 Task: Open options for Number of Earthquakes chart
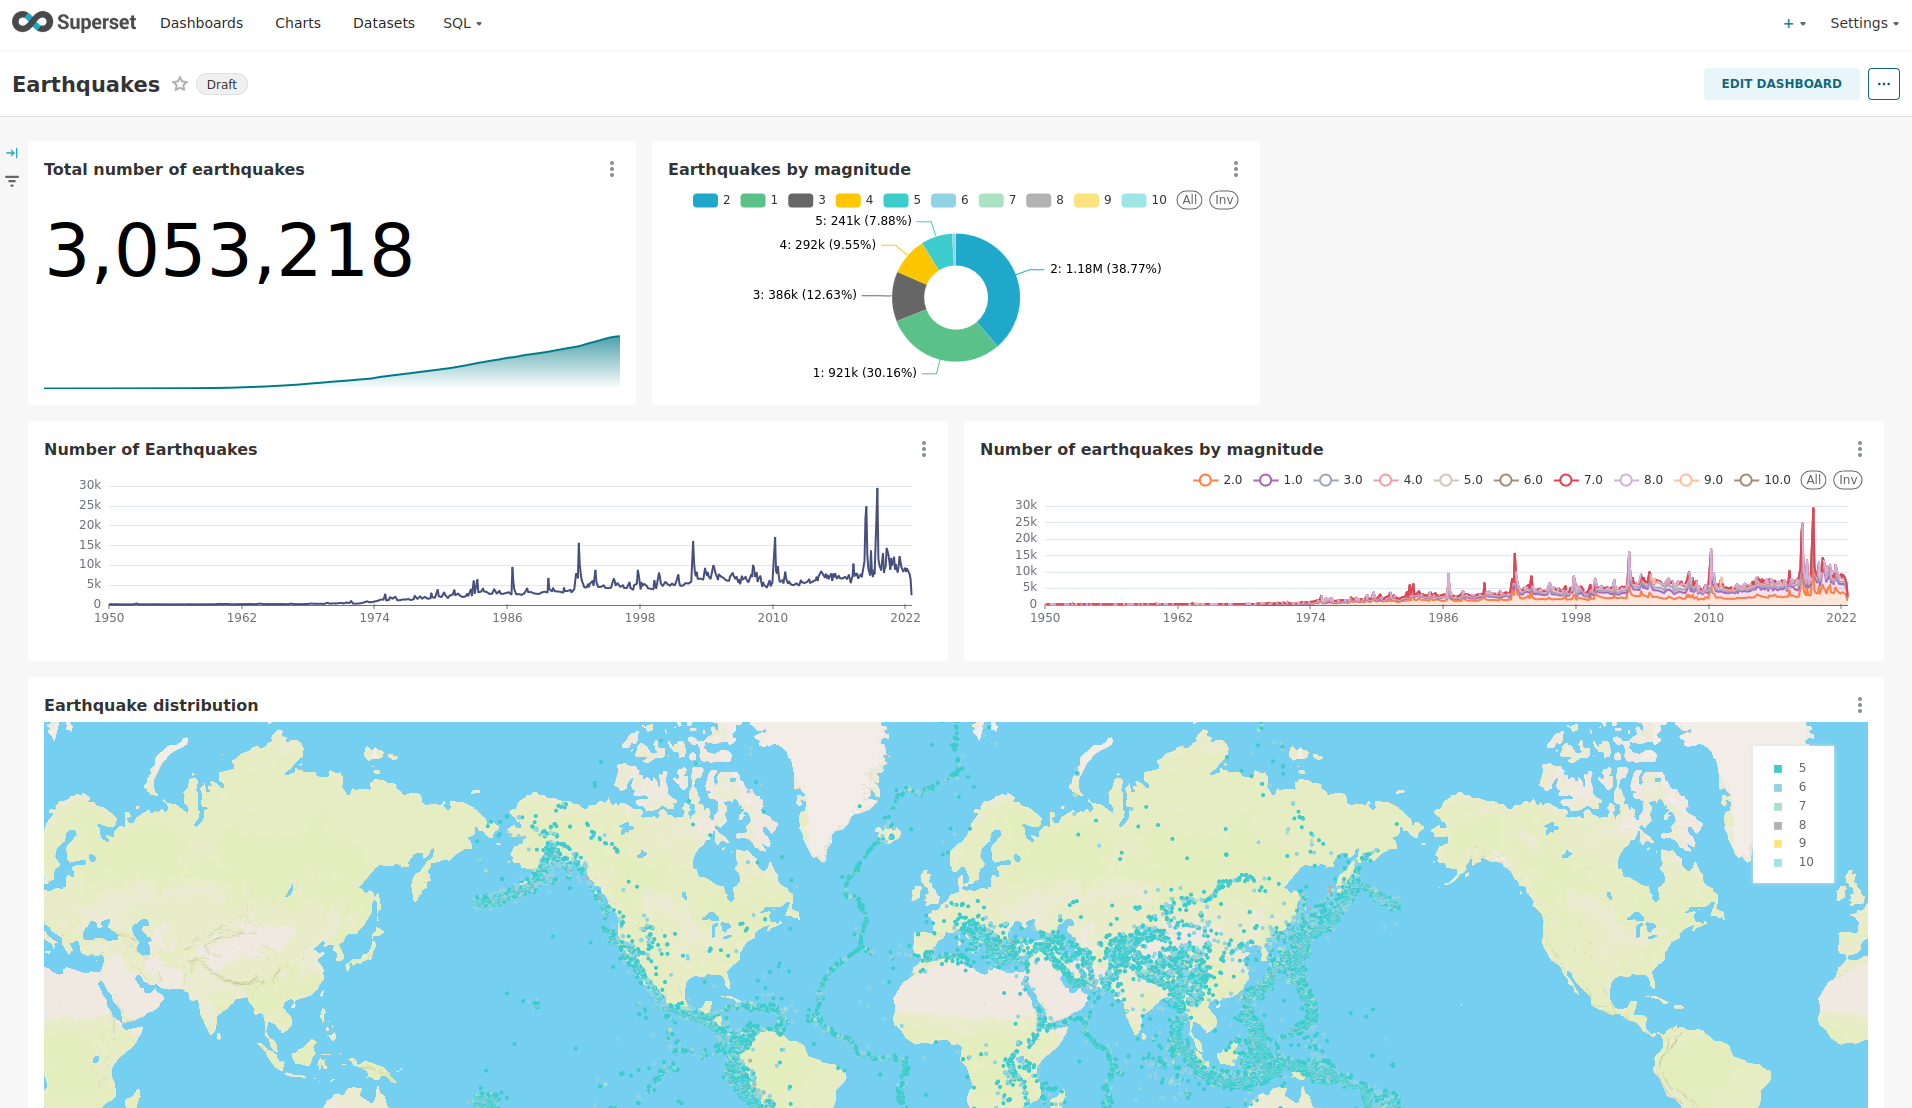(x=923, y=449)
